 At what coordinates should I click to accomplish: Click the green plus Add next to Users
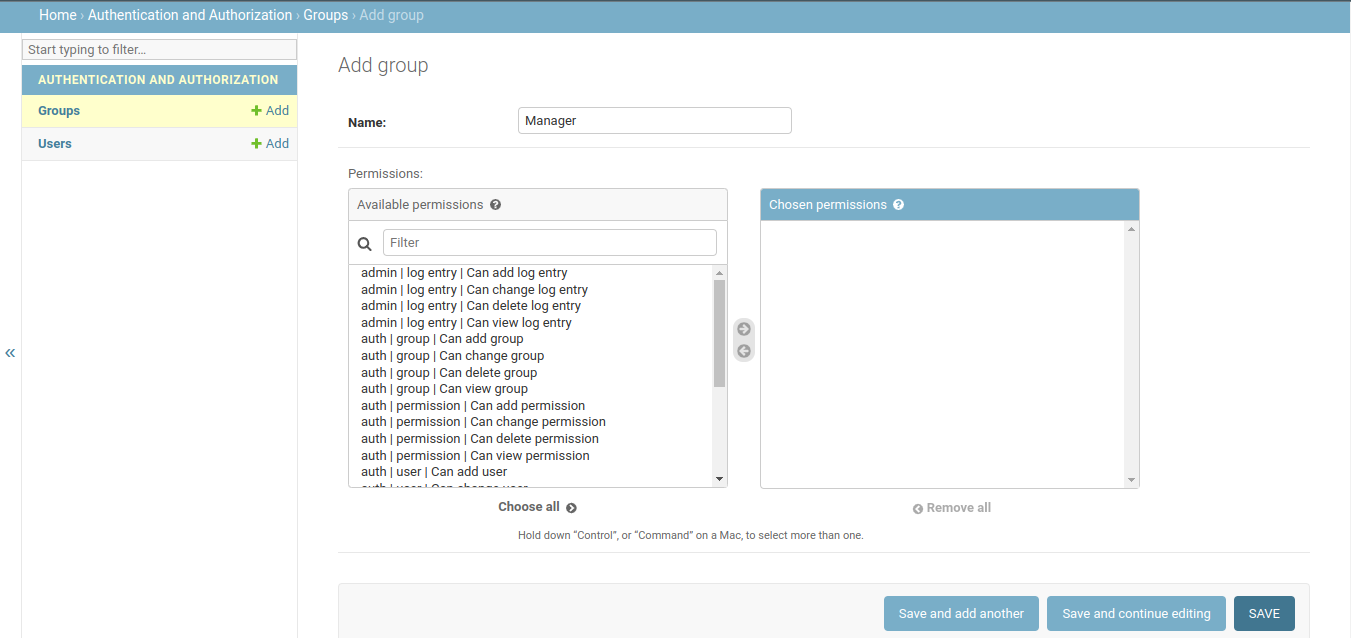270,144
